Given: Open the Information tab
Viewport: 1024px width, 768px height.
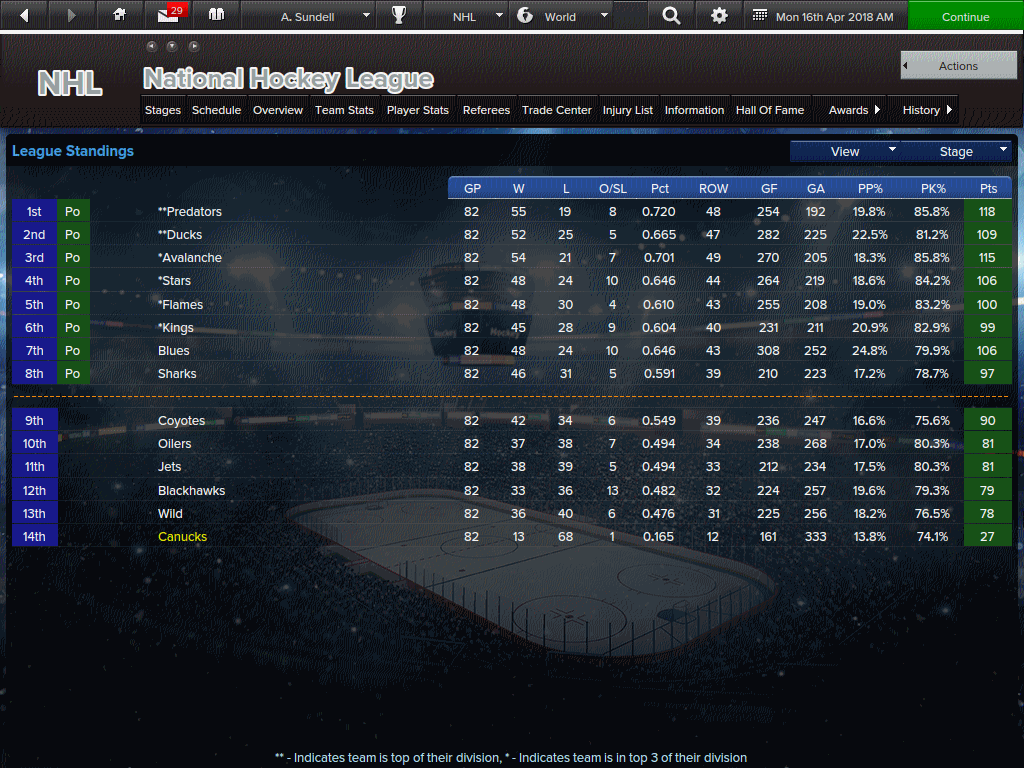Looking at the screenshot, I should pos(694,110).
